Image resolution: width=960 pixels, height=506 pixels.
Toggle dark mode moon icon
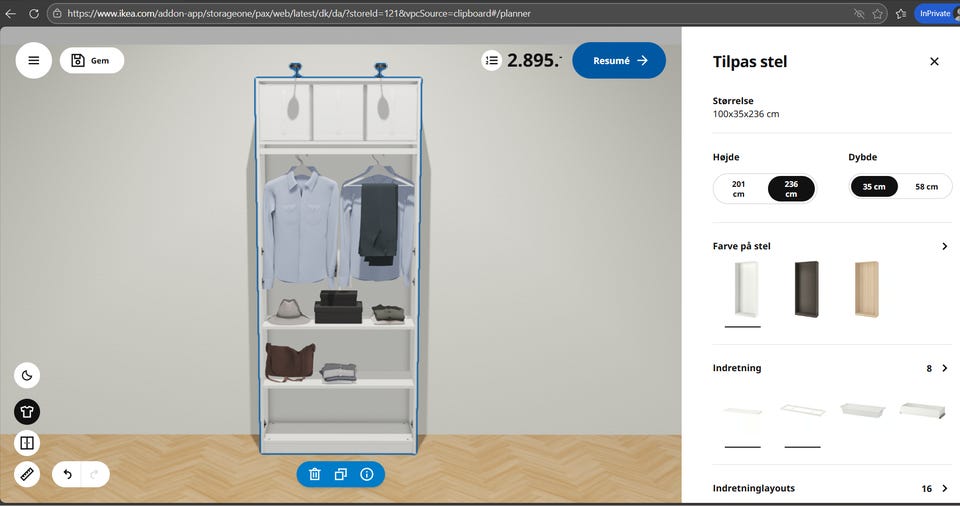click(27, 376)
